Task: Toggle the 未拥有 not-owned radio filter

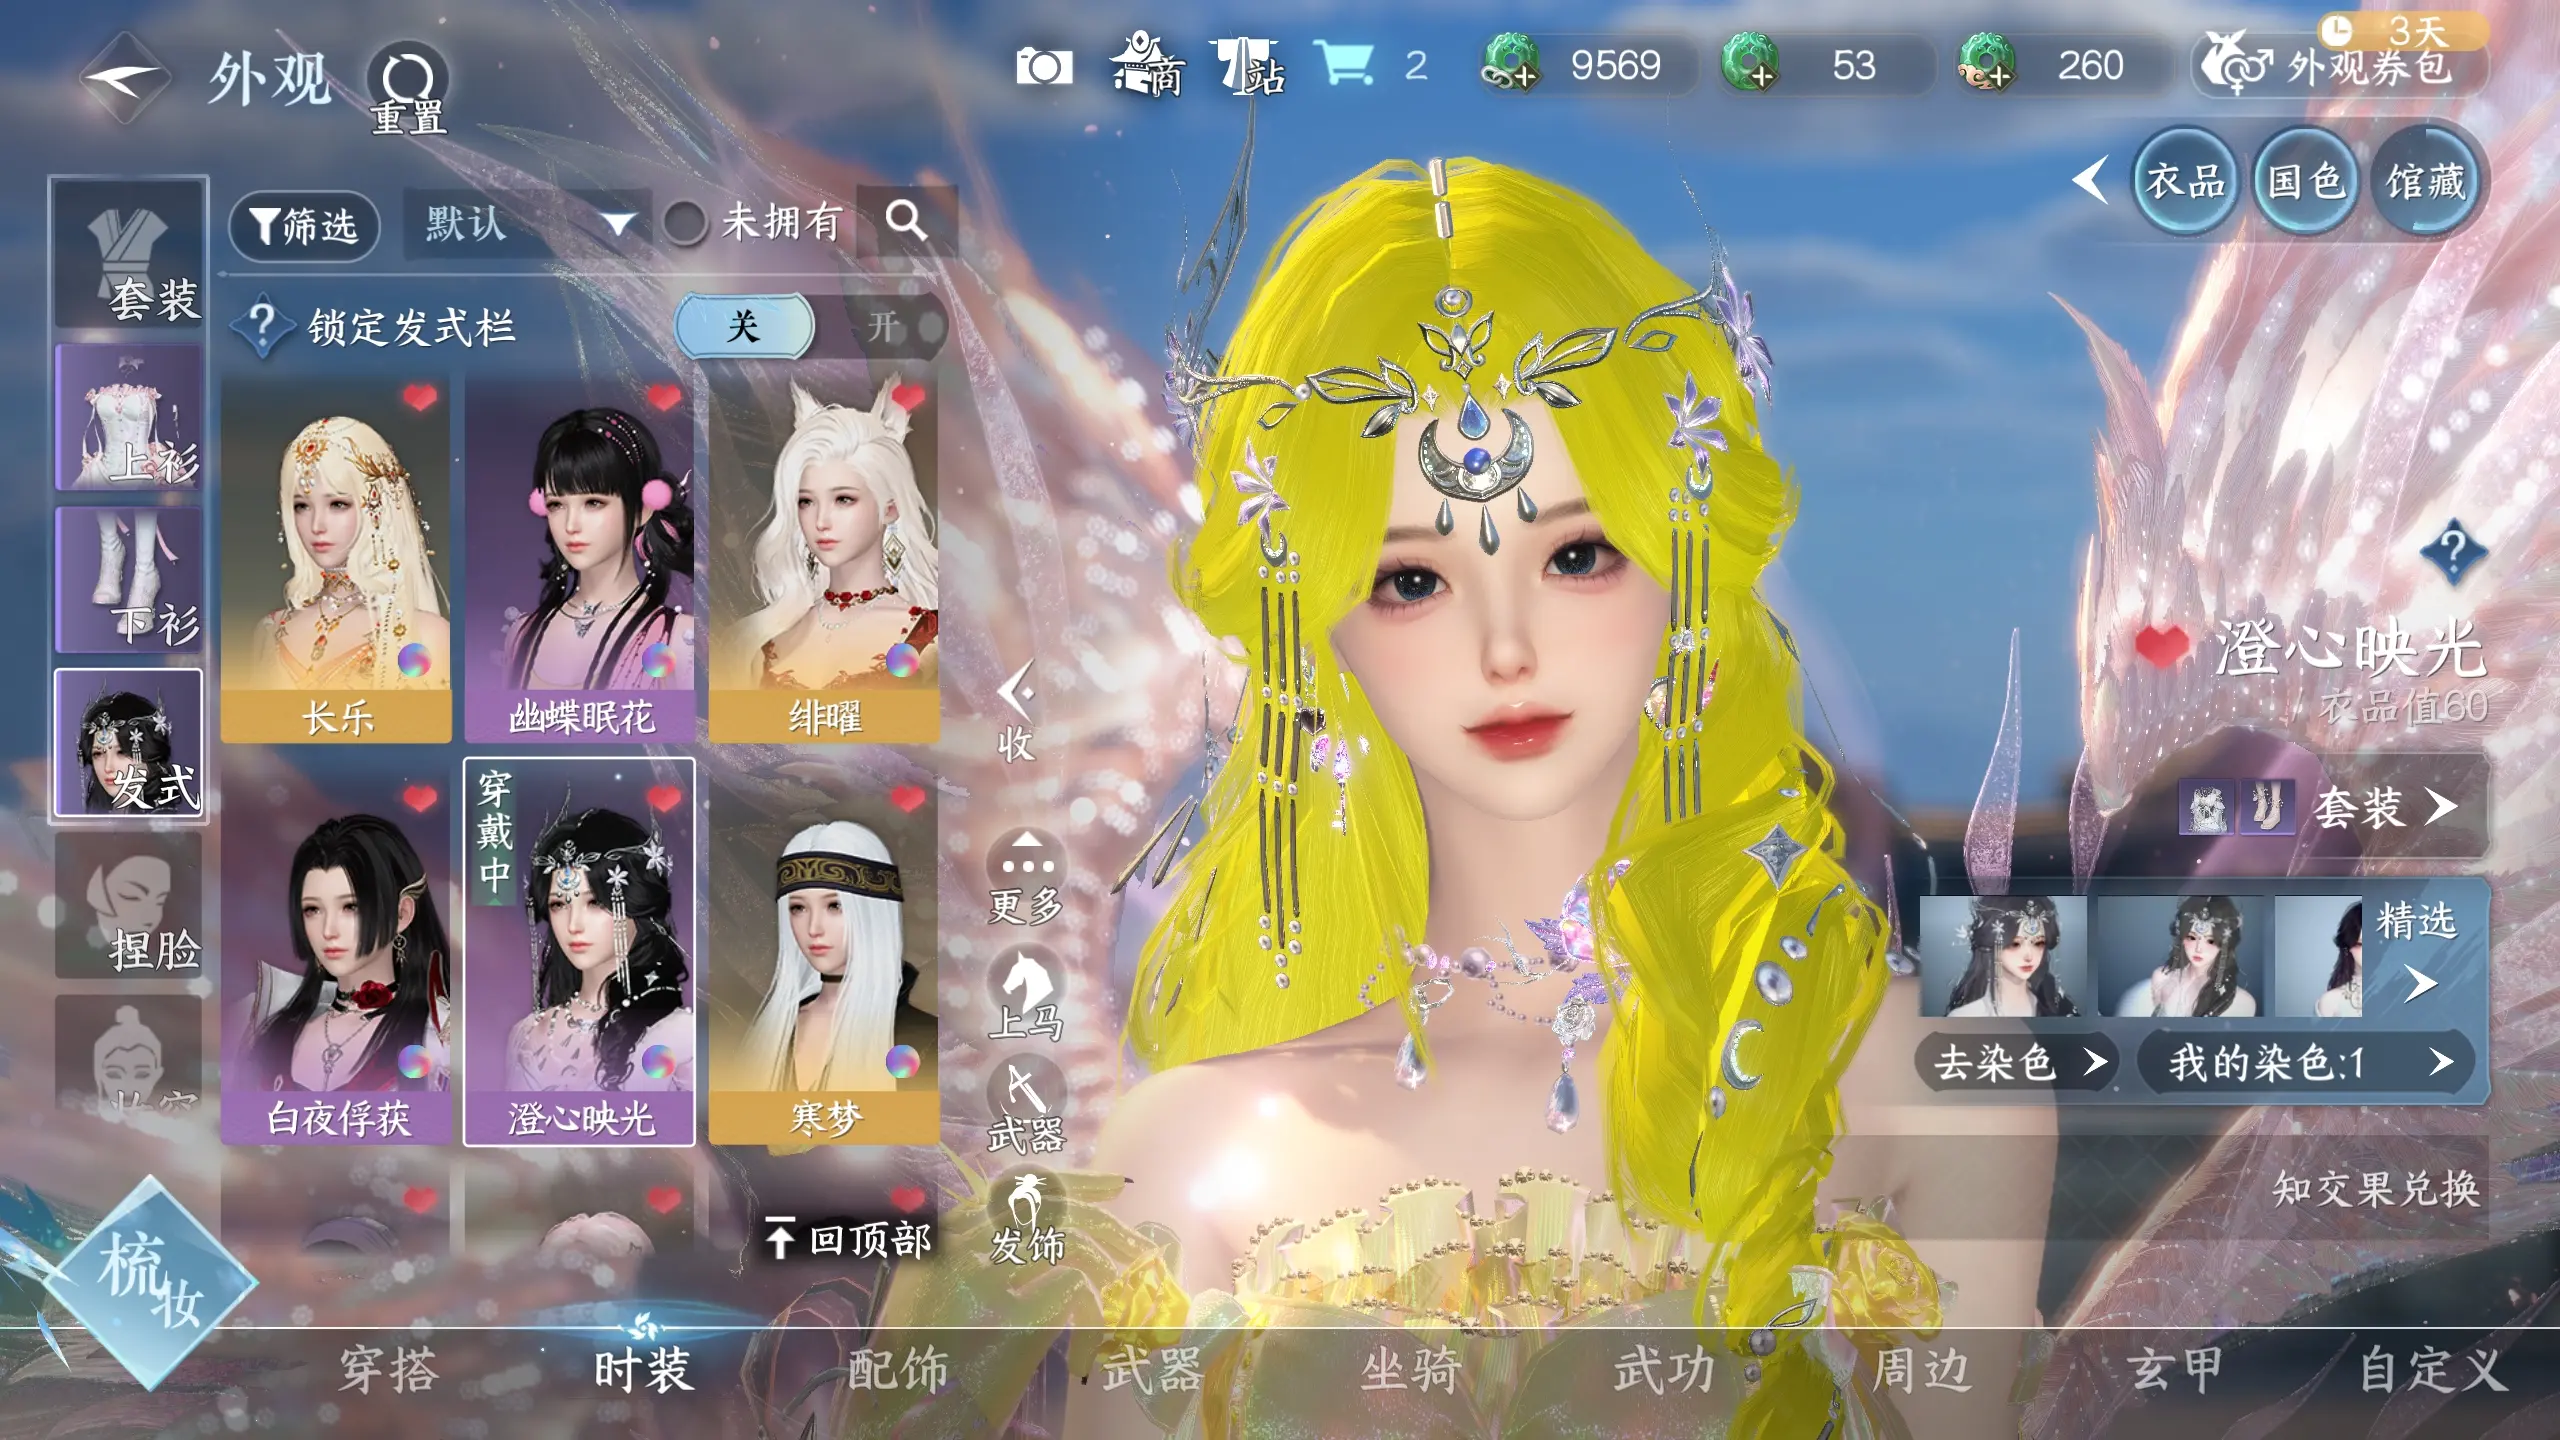Action: (x=686, y=222)
